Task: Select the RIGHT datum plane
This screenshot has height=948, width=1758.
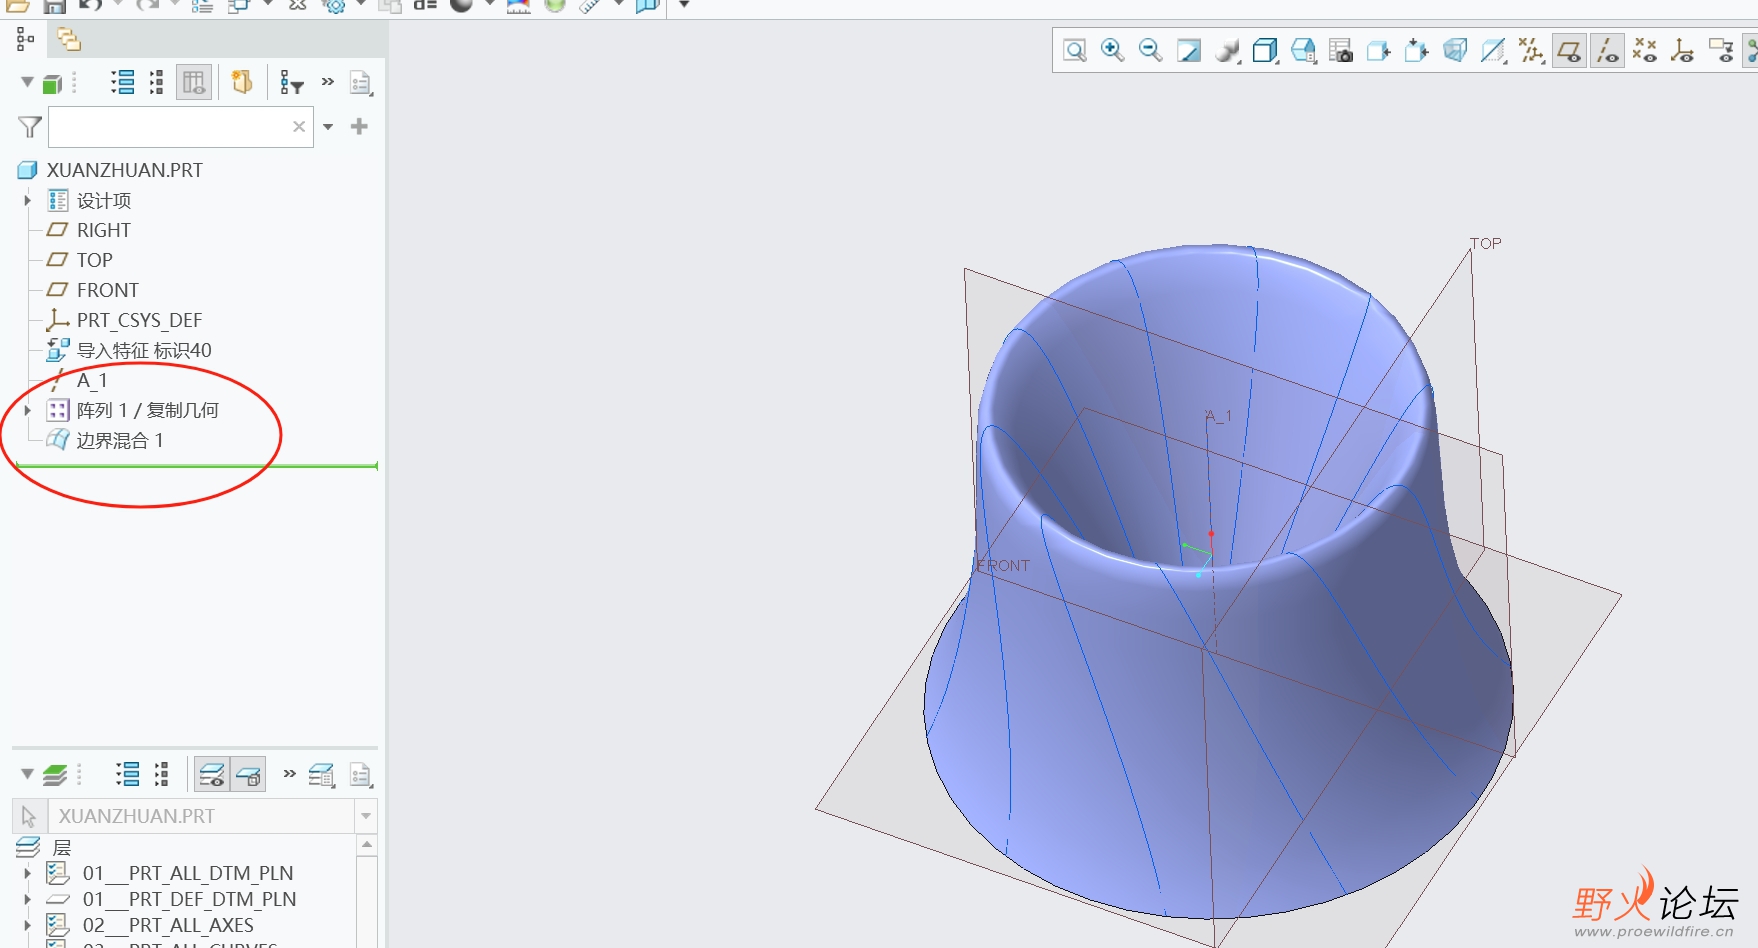Action: point(103,230)
